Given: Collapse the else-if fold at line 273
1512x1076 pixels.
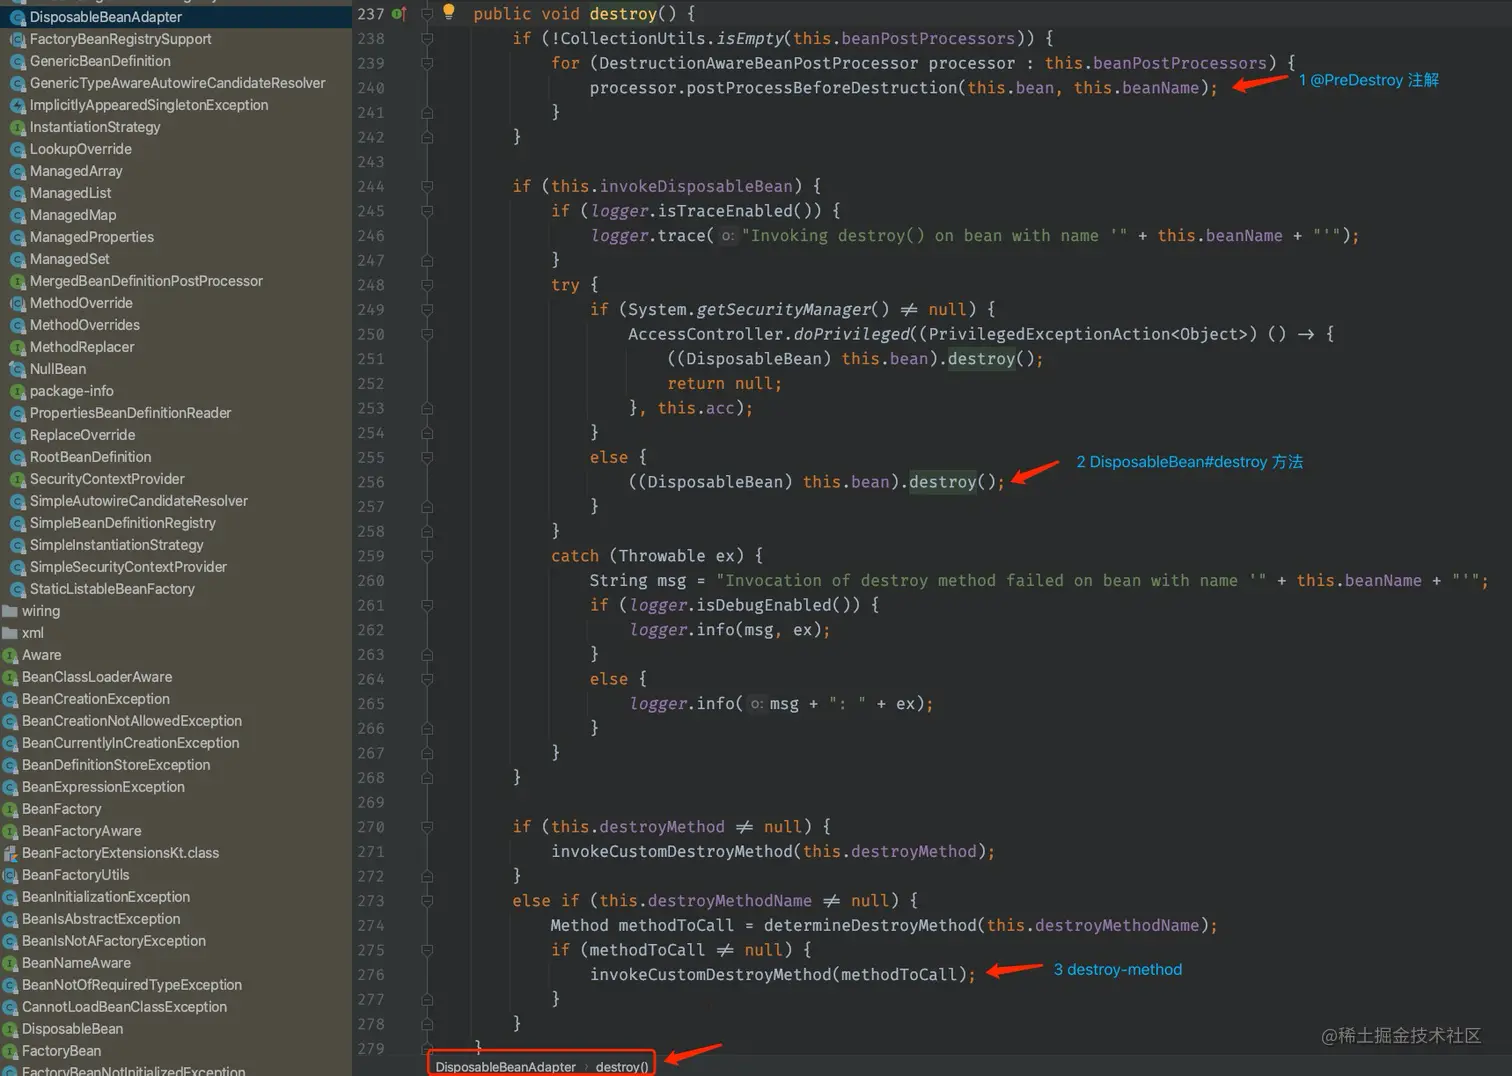Looking at the screenshot, I should point(427,901).
